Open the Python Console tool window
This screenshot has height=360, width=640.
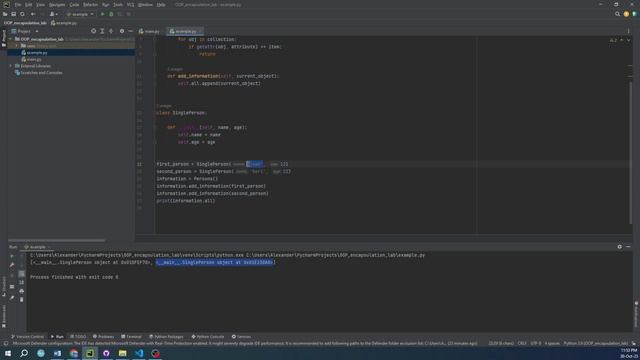click(208, 337)
